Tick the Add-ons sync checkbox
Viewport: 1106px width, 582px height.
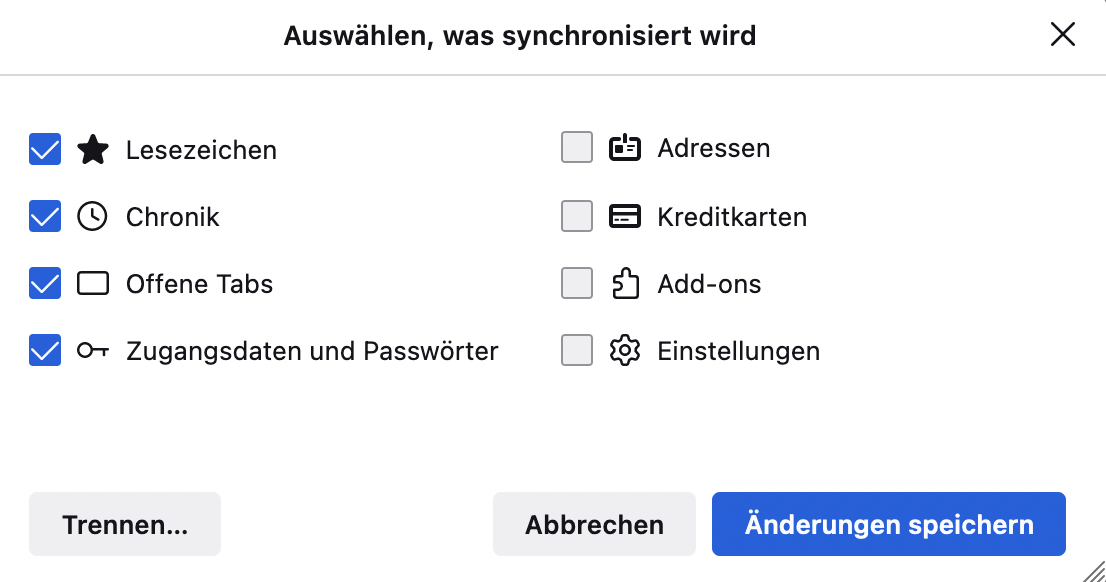pyautogui.click(x=577, y=284)
